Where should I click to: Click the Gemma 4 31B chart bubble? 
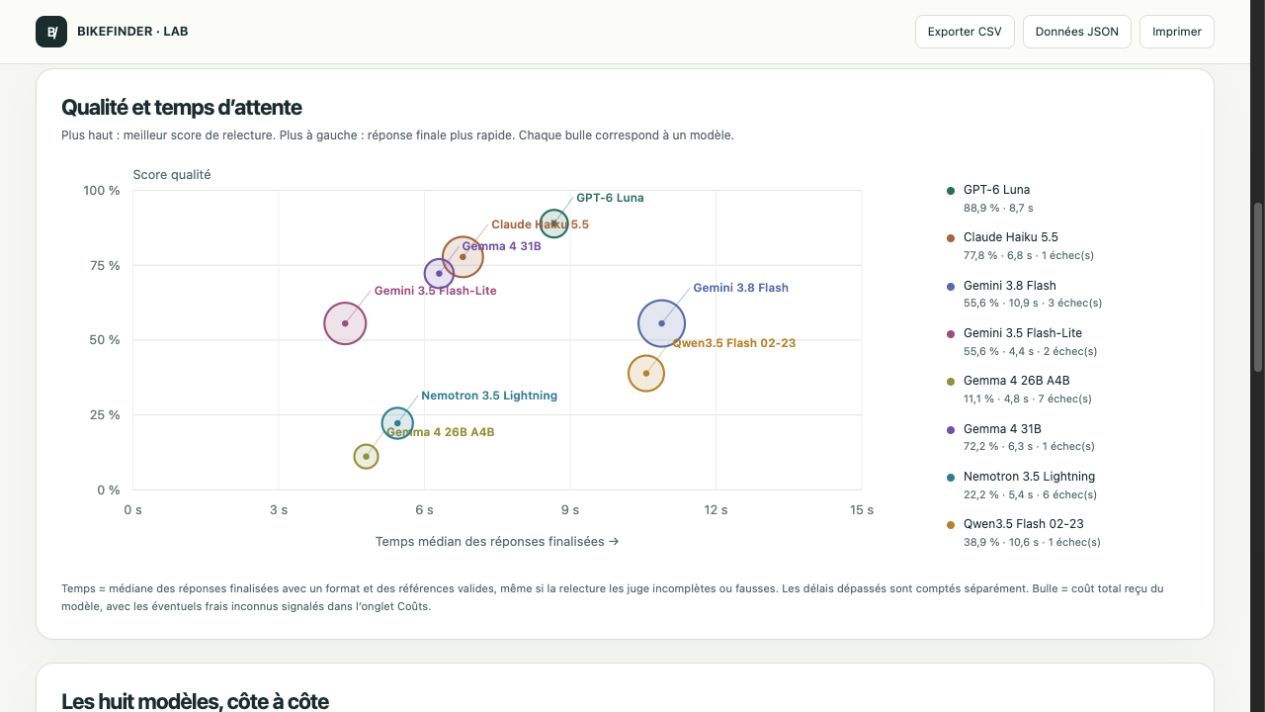pyautogui.click(x=439, y=273)
